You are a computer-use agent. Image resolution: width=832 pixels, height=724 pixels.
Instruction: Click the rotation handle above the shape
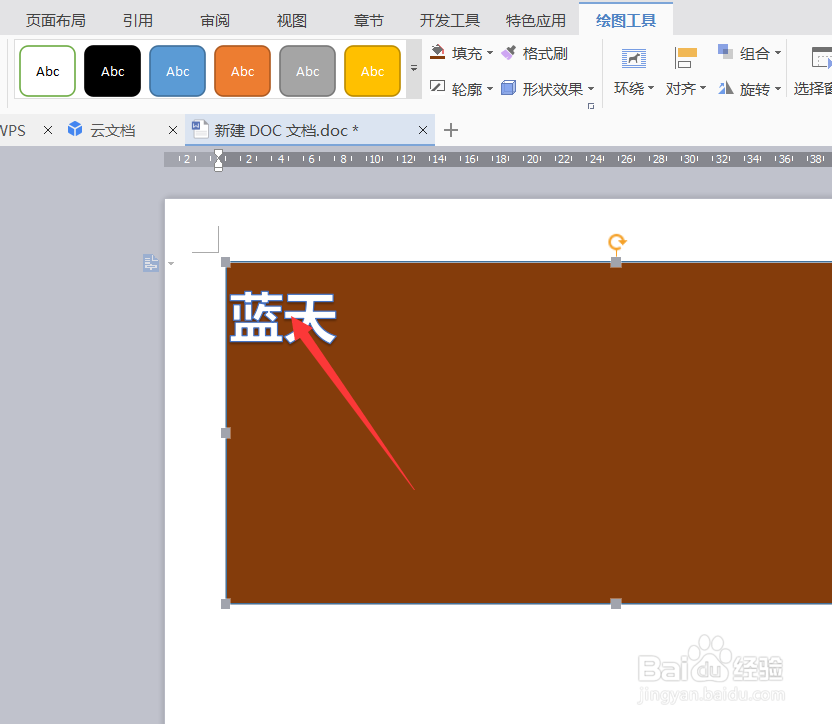[x=617, y=242]
